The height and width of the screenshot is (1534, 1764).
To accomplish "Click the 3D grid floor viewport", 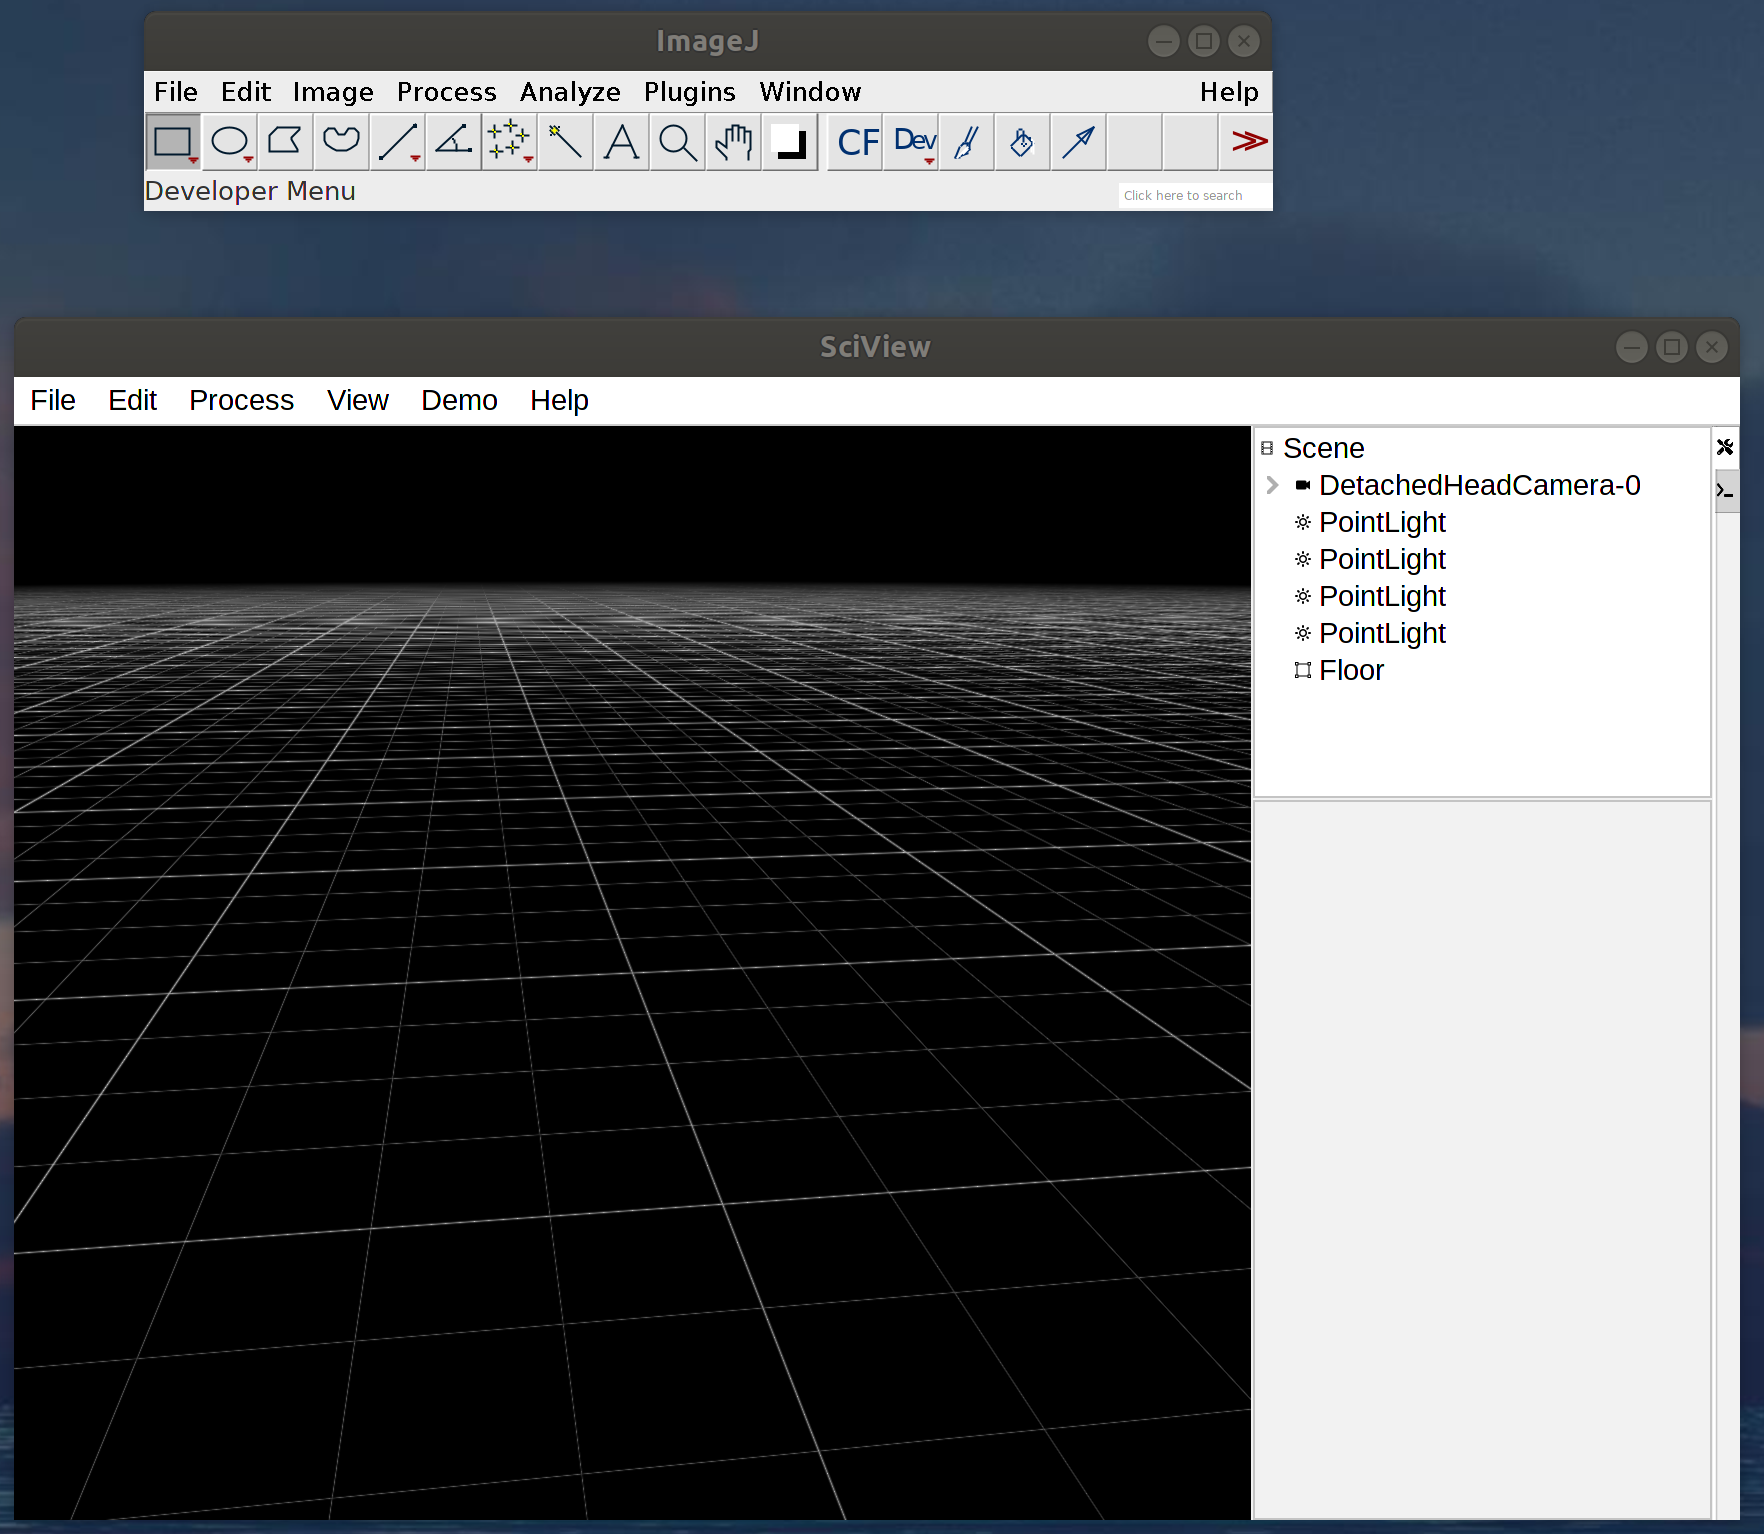I will tap(632, 972).
